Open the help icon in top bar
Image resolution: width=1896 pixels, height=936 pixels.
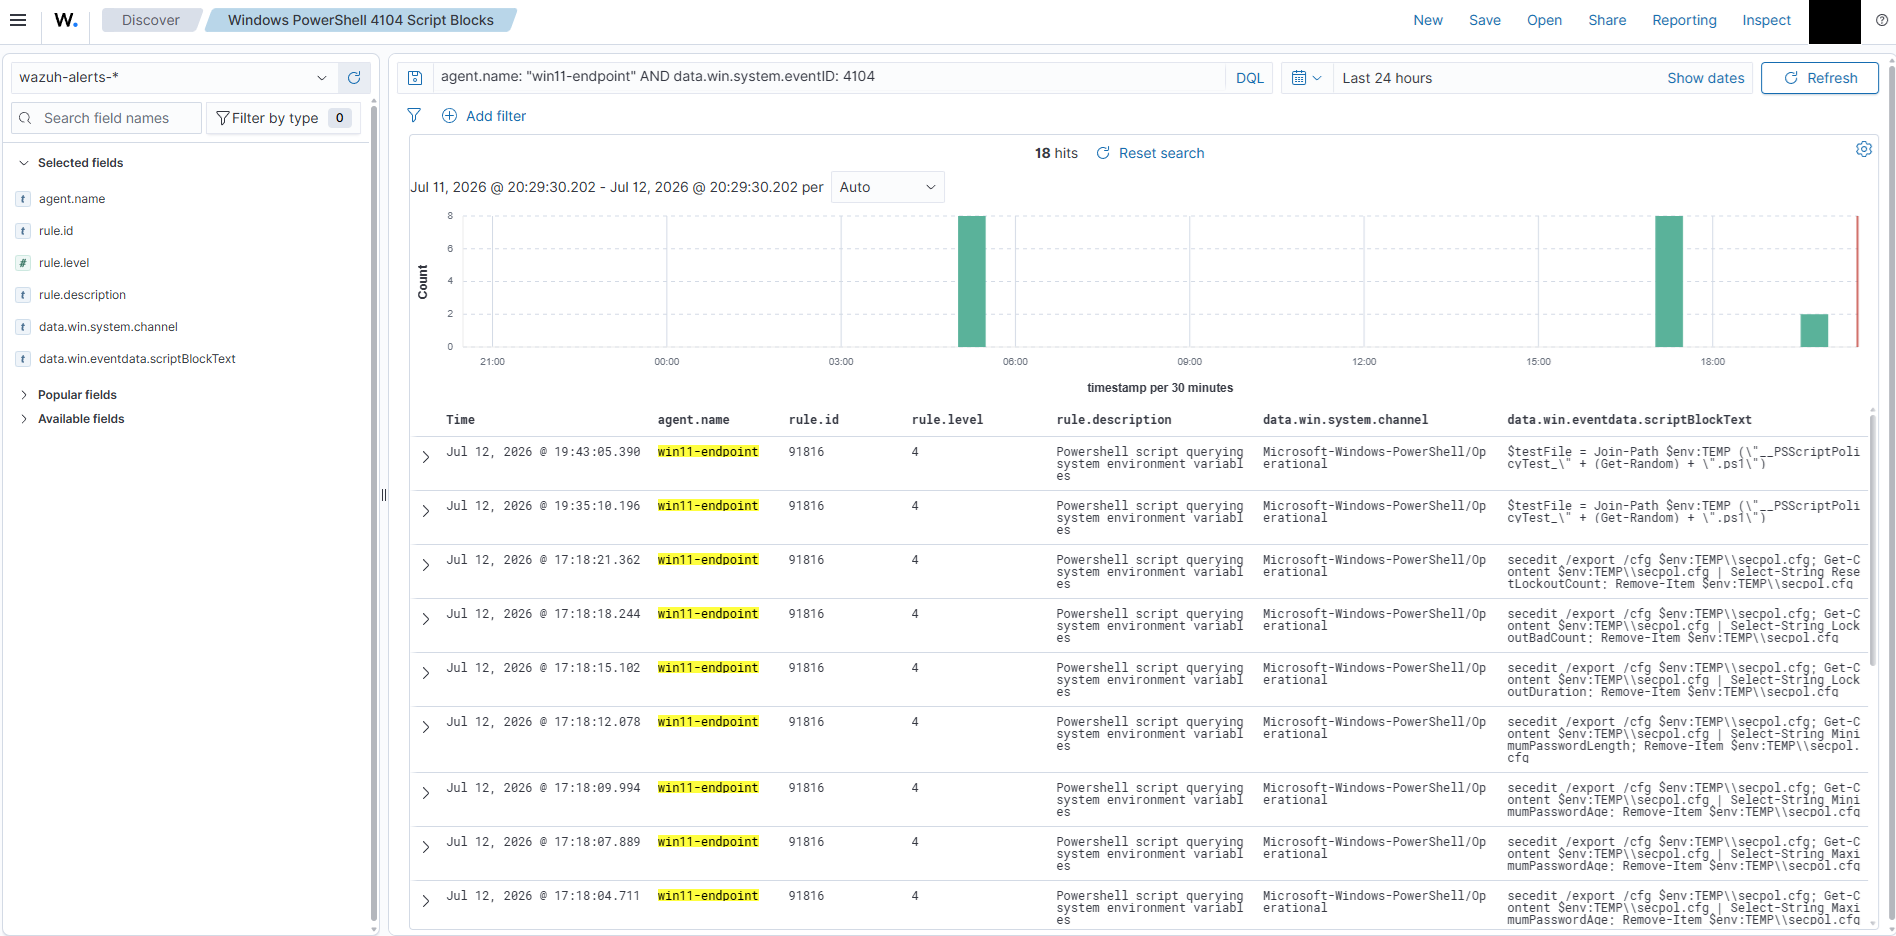[1881, 20]
